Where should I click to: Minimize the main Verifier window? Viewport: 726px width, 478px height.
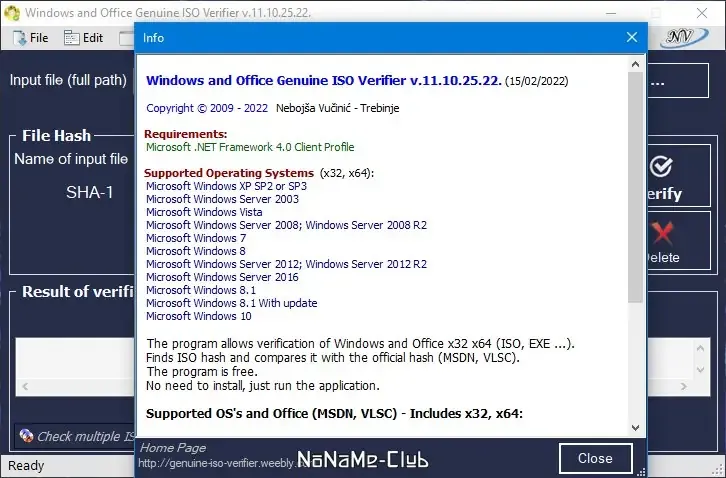point(611,13)
